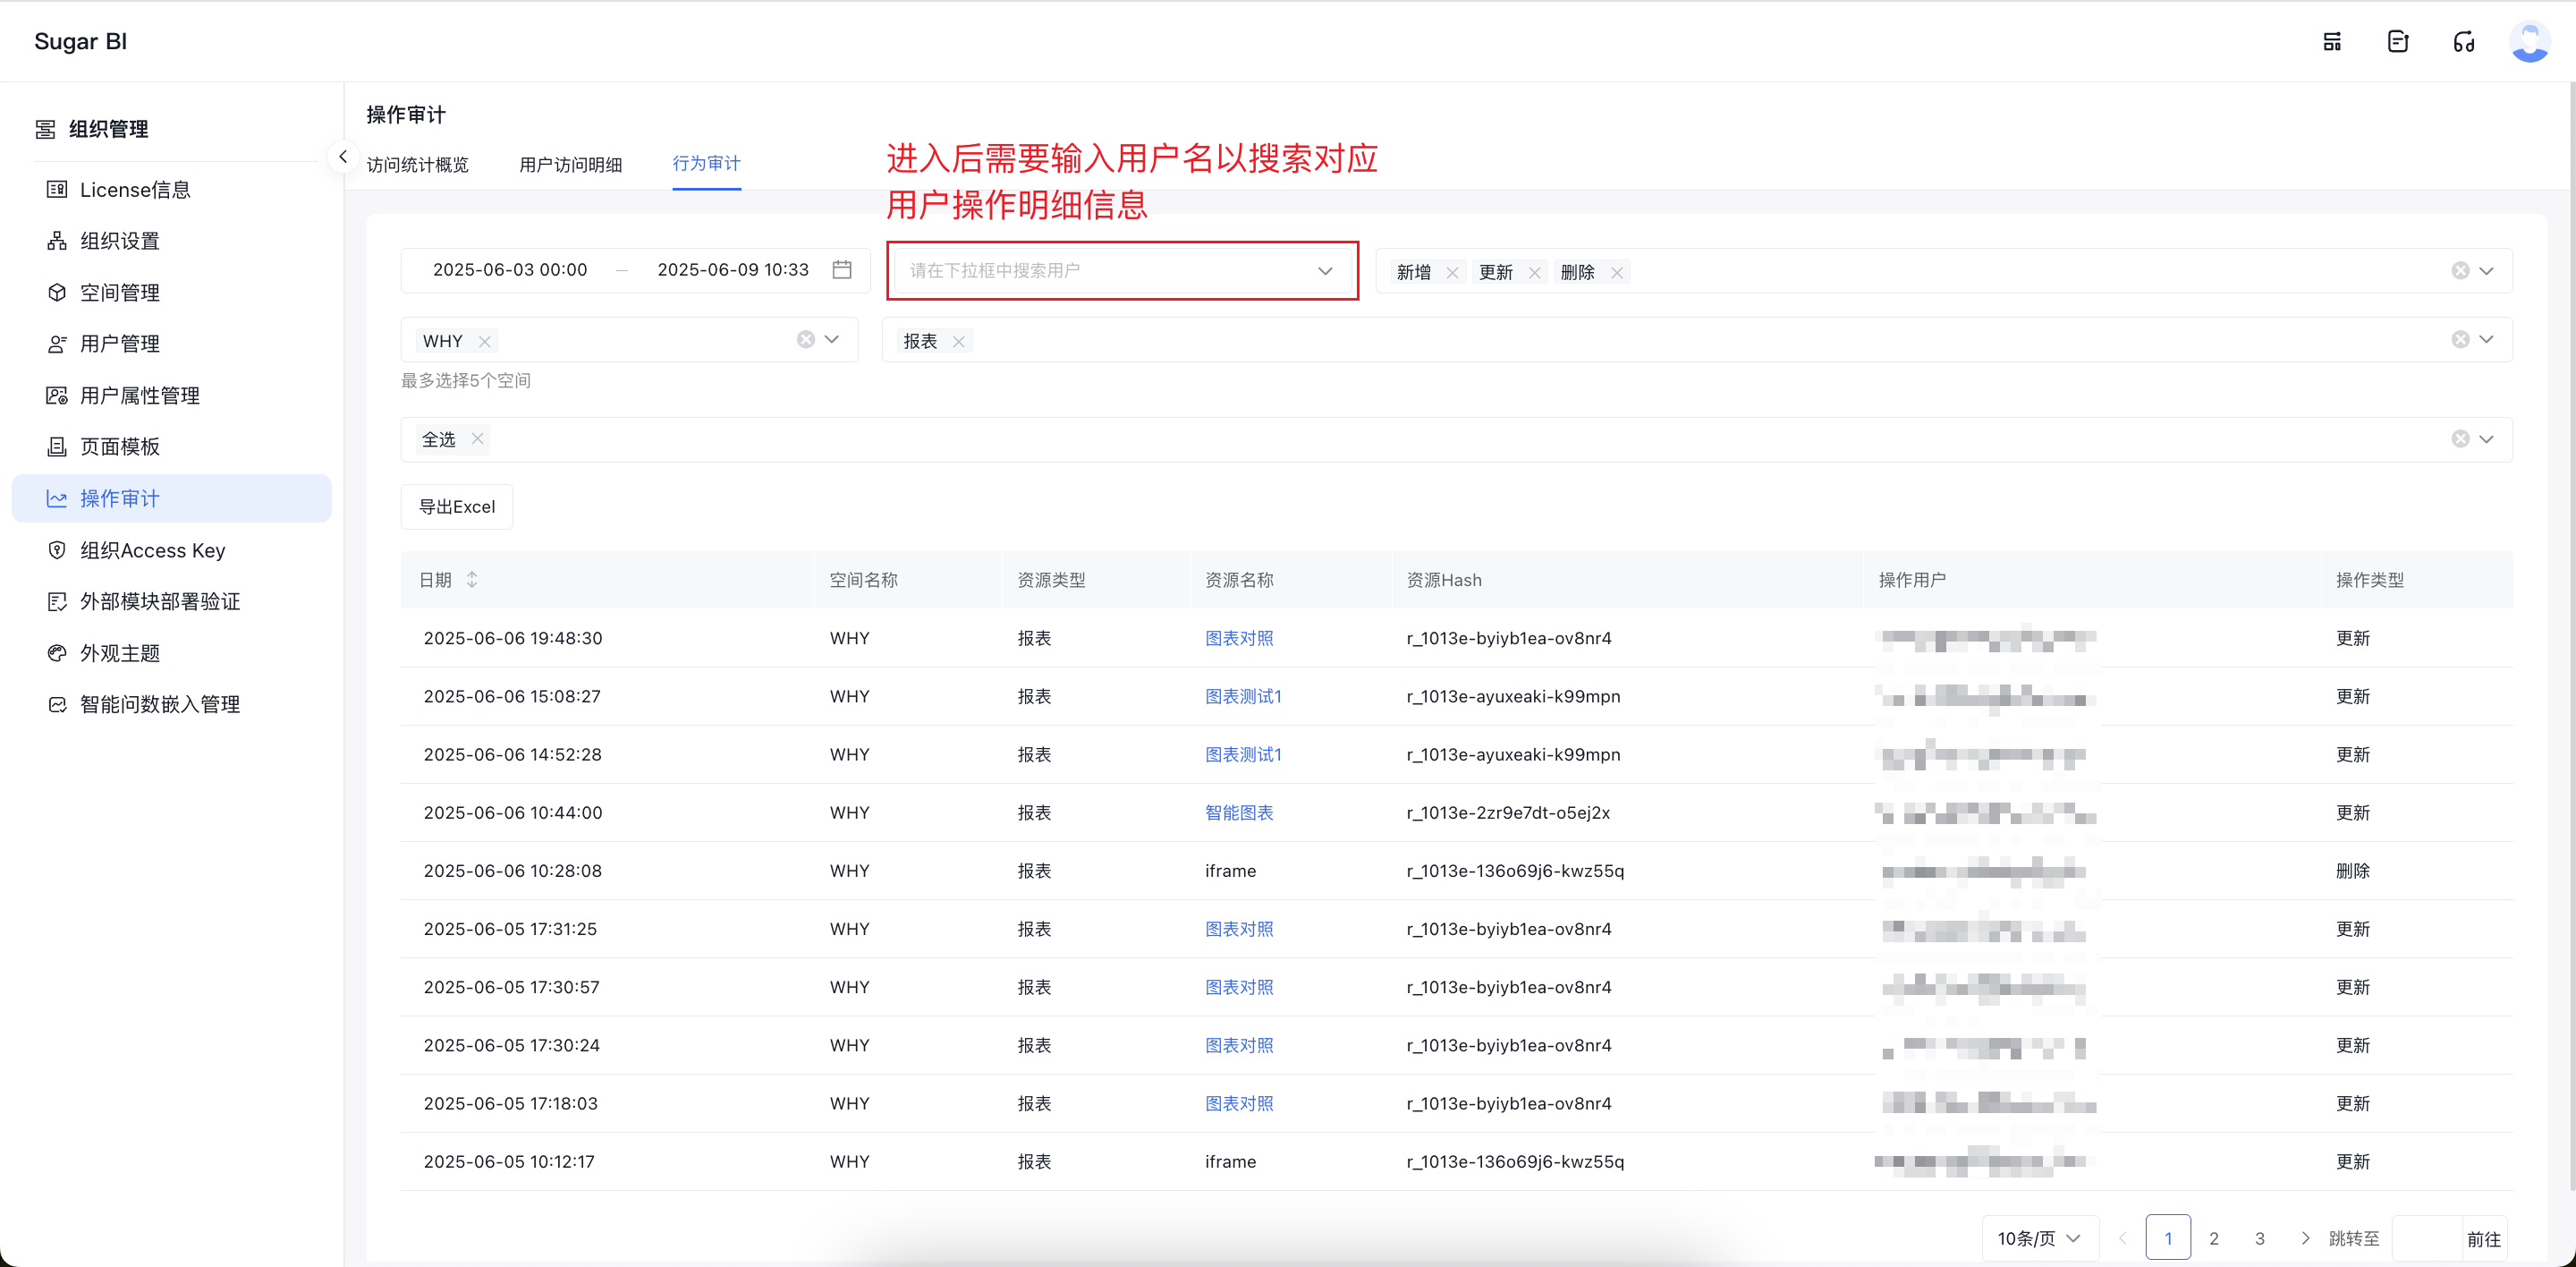
Task: Sort the table by 日期 column
Action: pyautogui.click(x=472, y=579)
